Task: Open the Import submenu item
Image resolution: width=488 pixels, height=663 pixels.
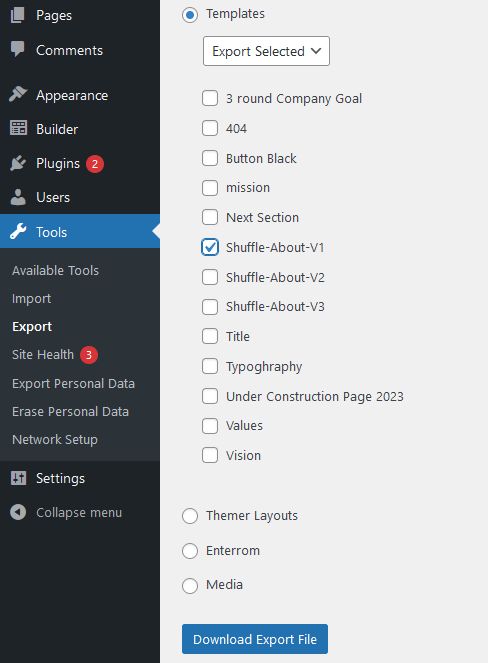Action: tap(31, 299)
